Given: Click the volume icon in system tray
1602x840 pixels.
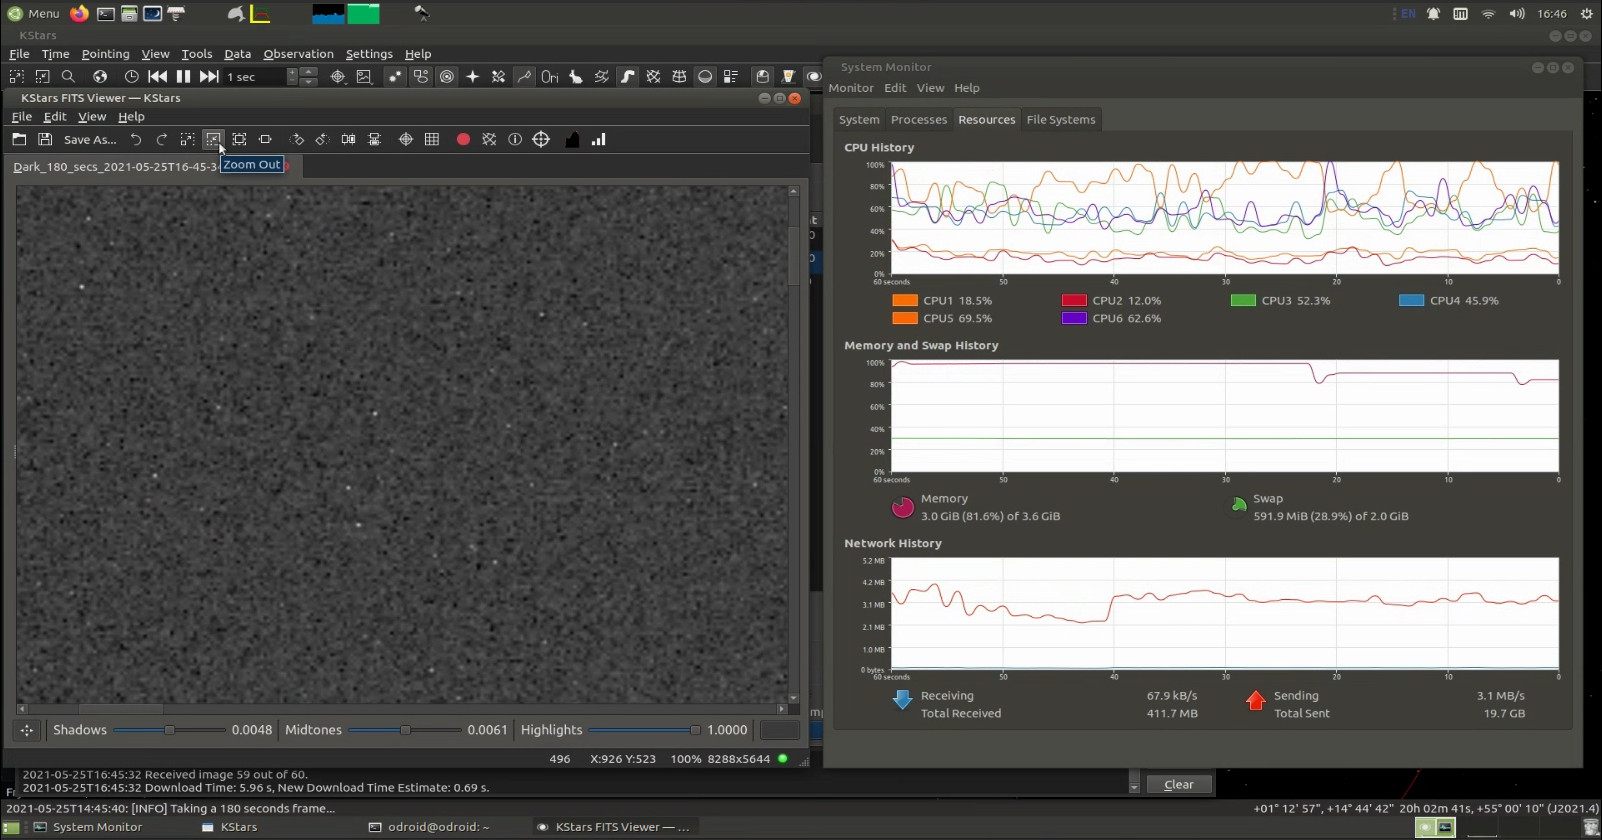Looking at the screenshot, I should pos(1517,14).
